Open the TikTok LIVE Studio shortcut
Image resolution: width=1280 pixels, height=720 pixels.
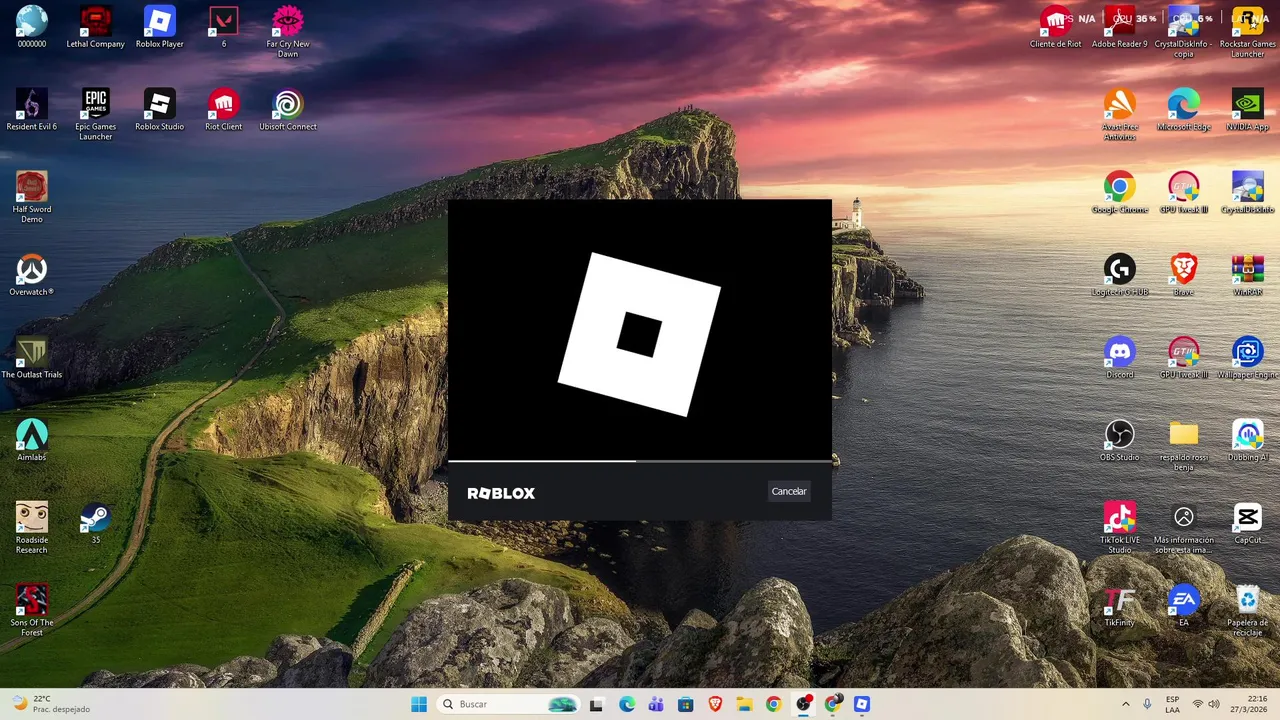(1120, 527)
